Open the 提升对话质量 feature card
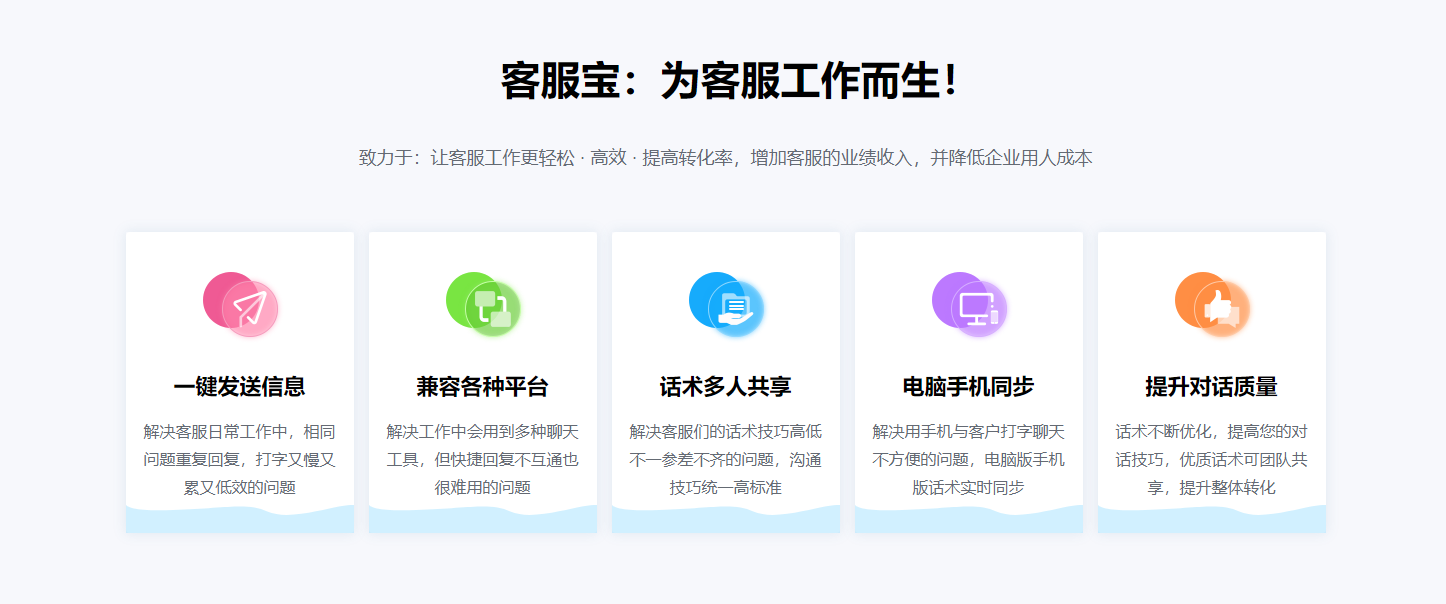Screen dimensions: 1446x604 click(x=1211, y=380)
